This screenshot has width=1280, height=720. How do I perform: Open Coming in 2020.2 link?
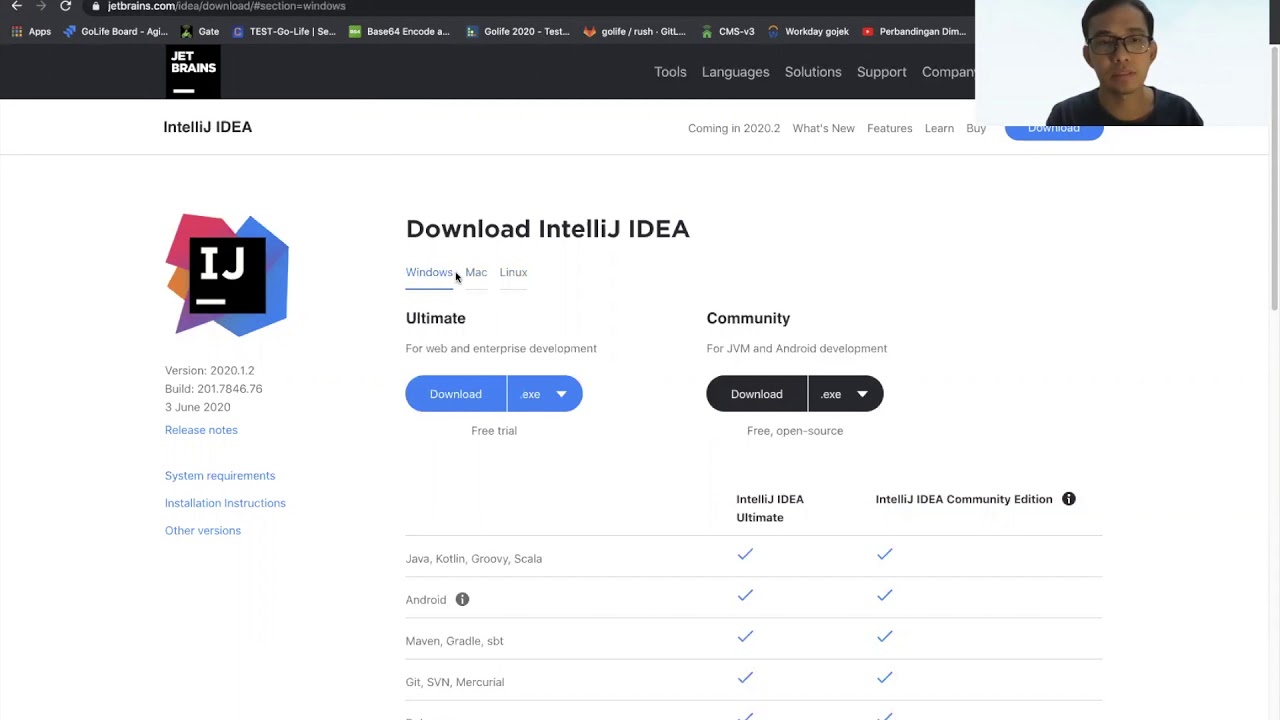pyautogui.click(x=734, y=128)
